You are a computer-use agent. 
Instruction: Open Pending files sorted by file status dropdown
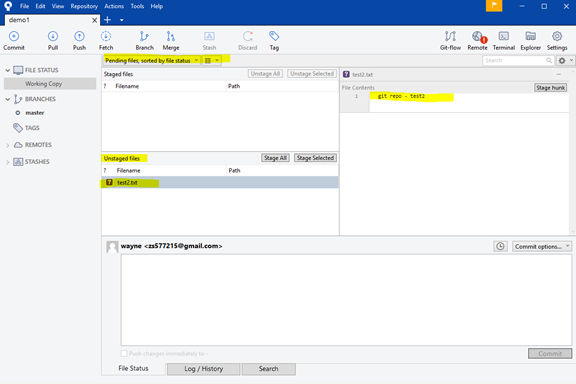click(x=151, y=60)
